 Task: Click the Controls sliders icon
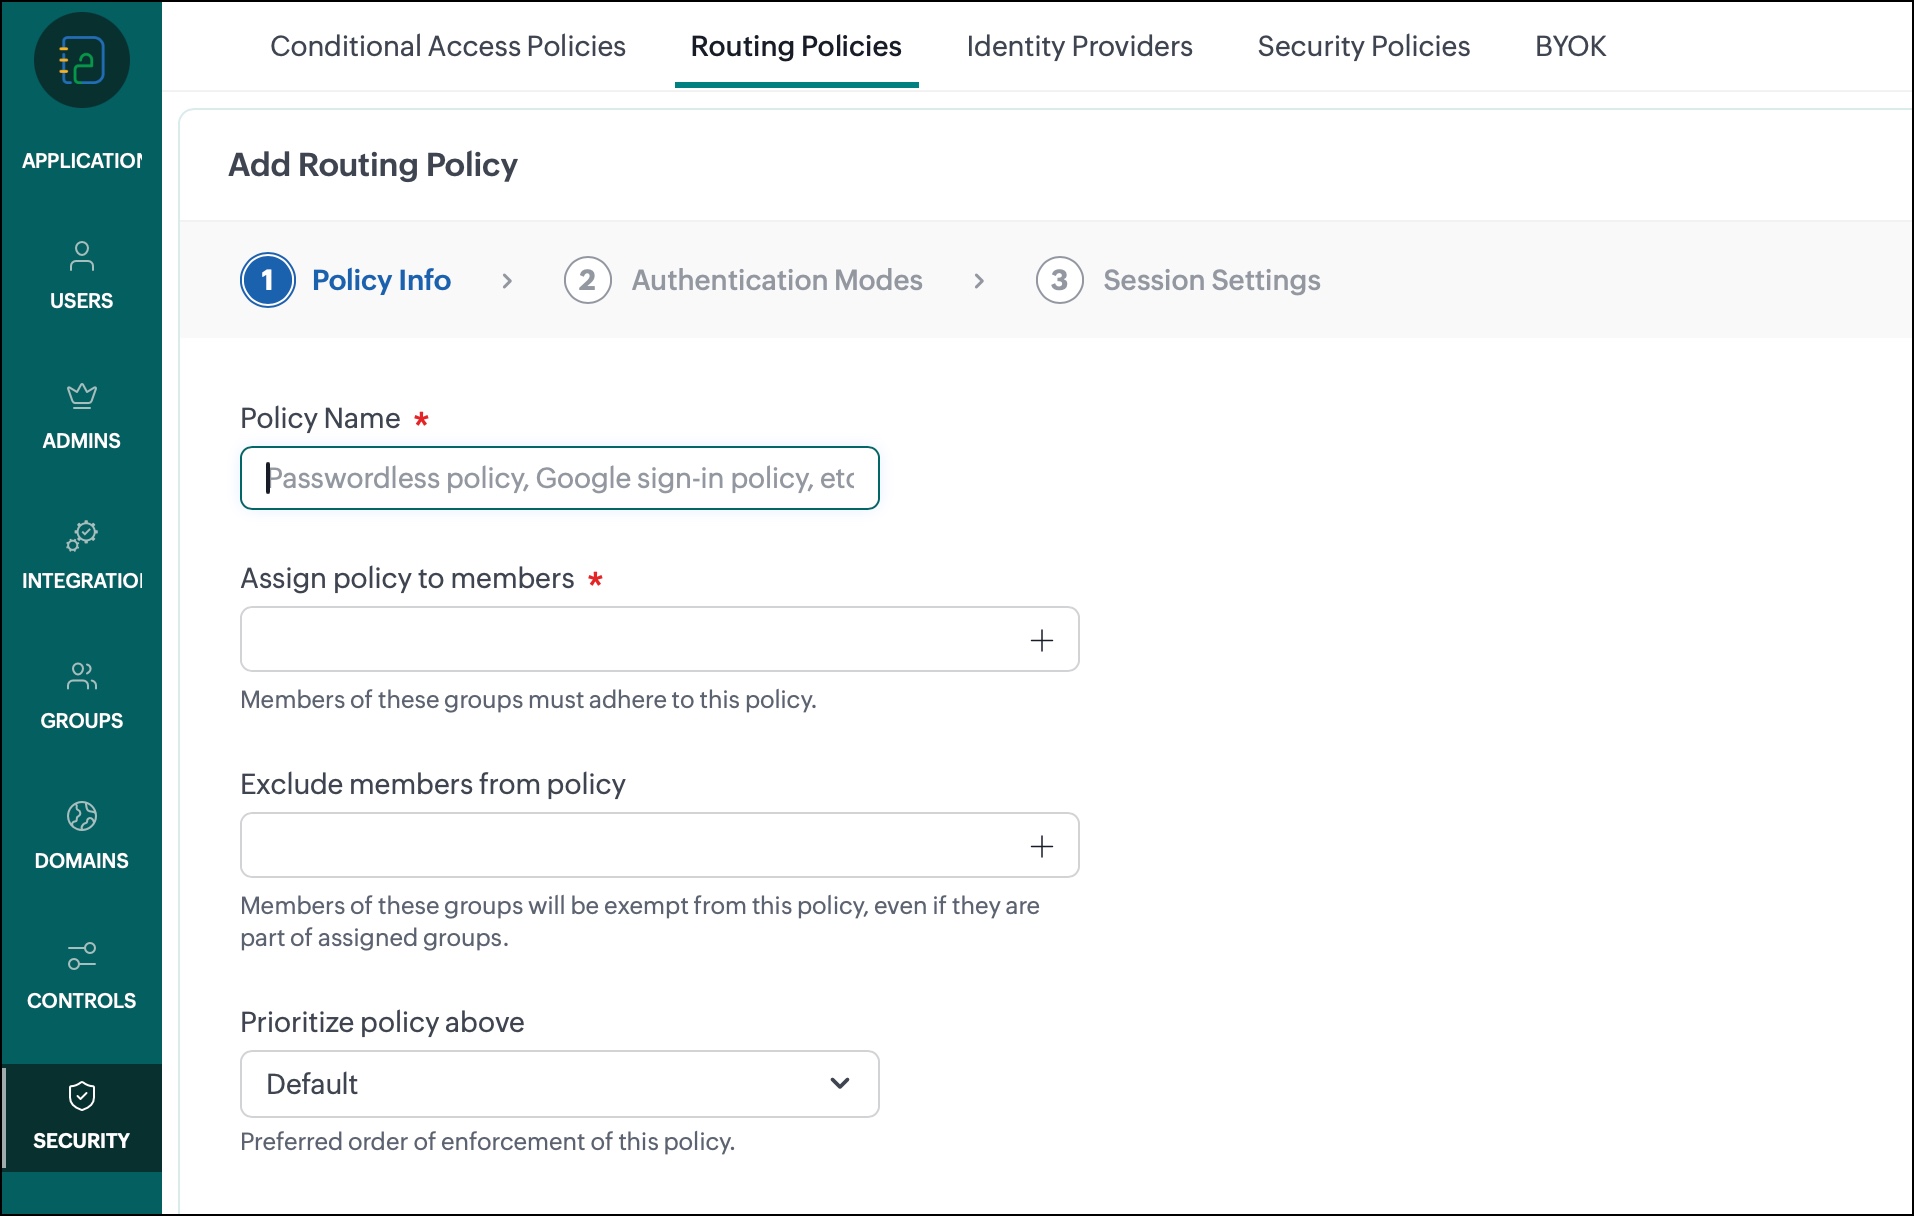click(81, 956)
